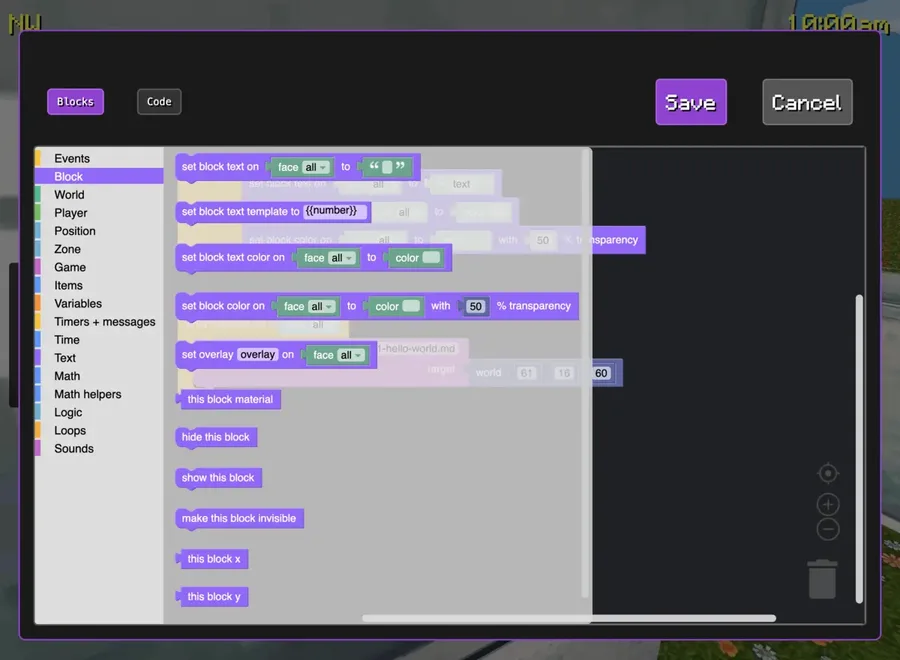
Task: Select the Events category in the sidebar
Action: pos(72,158)
